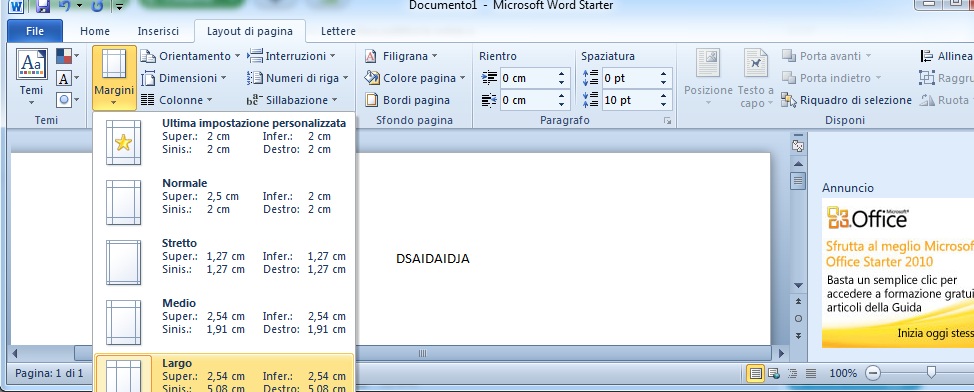The height and width of the screenshot is (392, 974).
Task: Open the theme effects dropdown
Action: tap(68, 99)
